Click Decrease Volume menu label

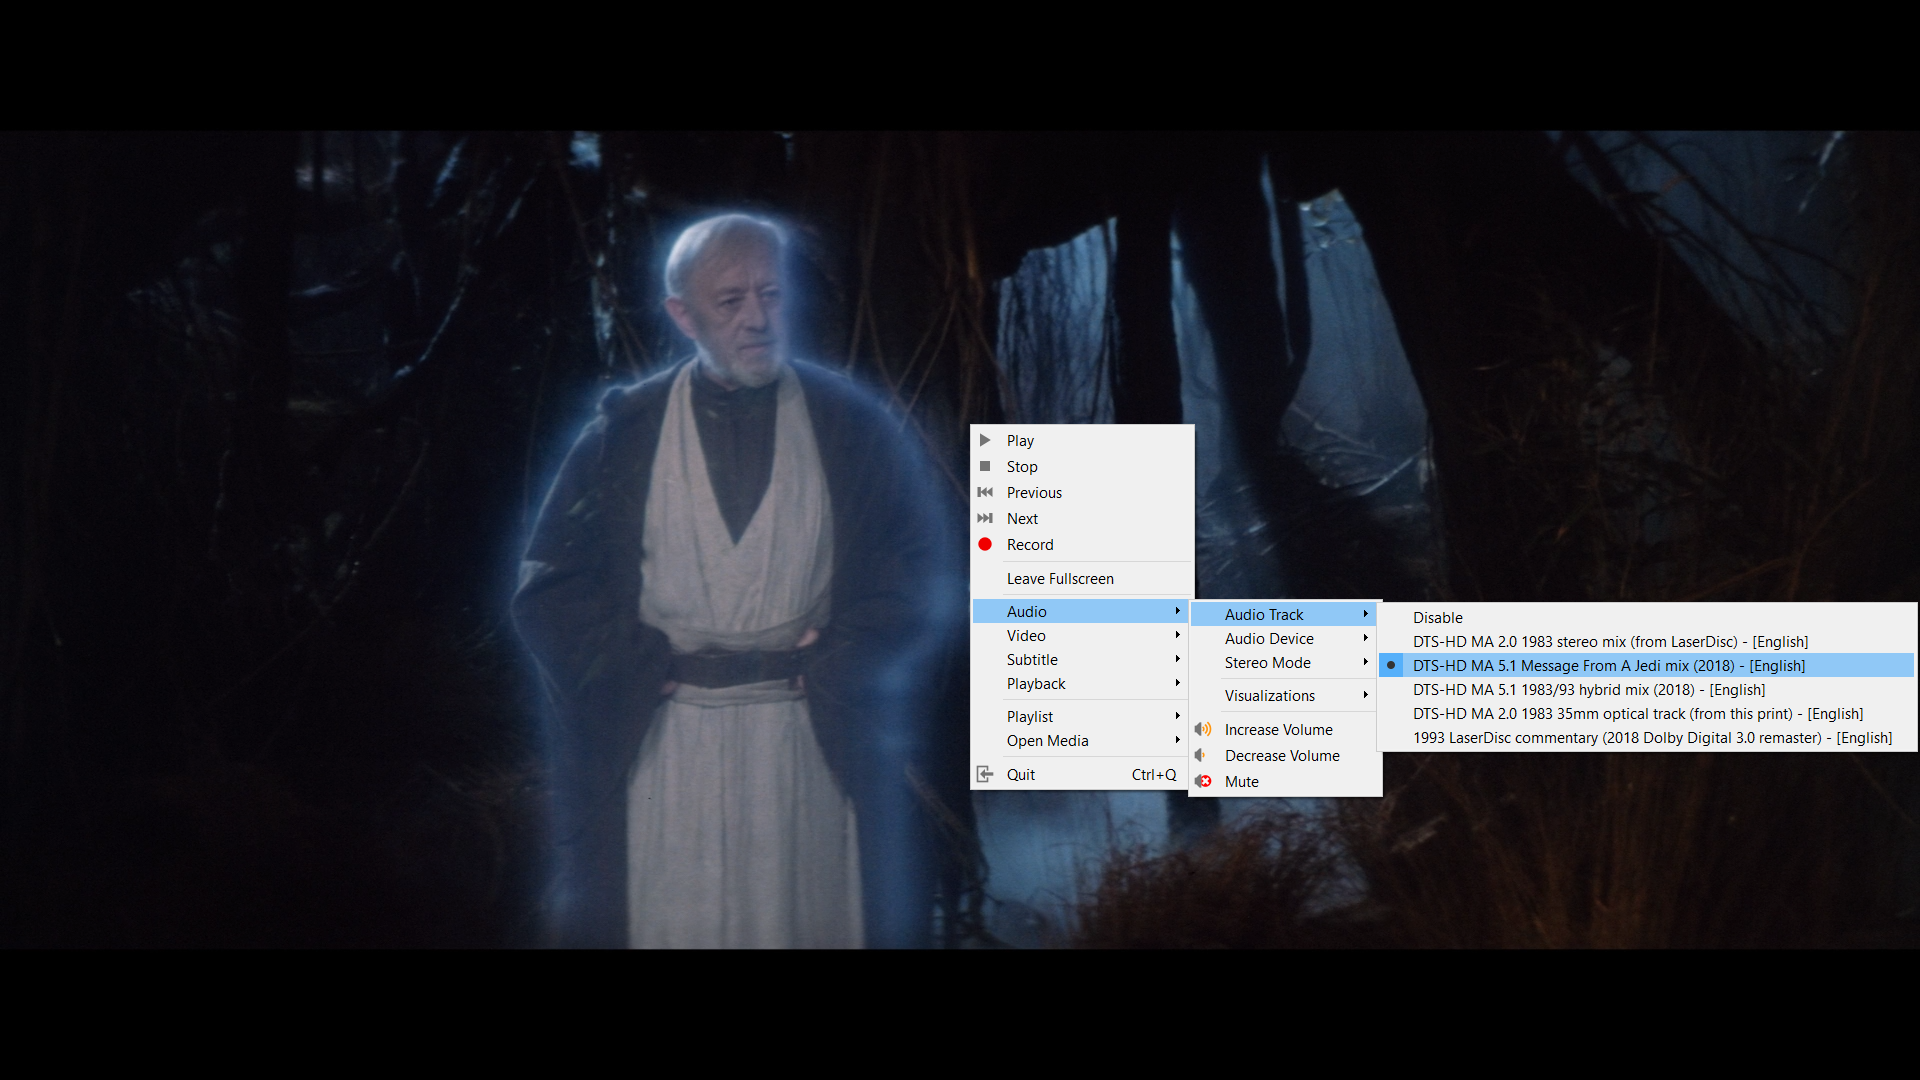click(x=1282, y=755)
